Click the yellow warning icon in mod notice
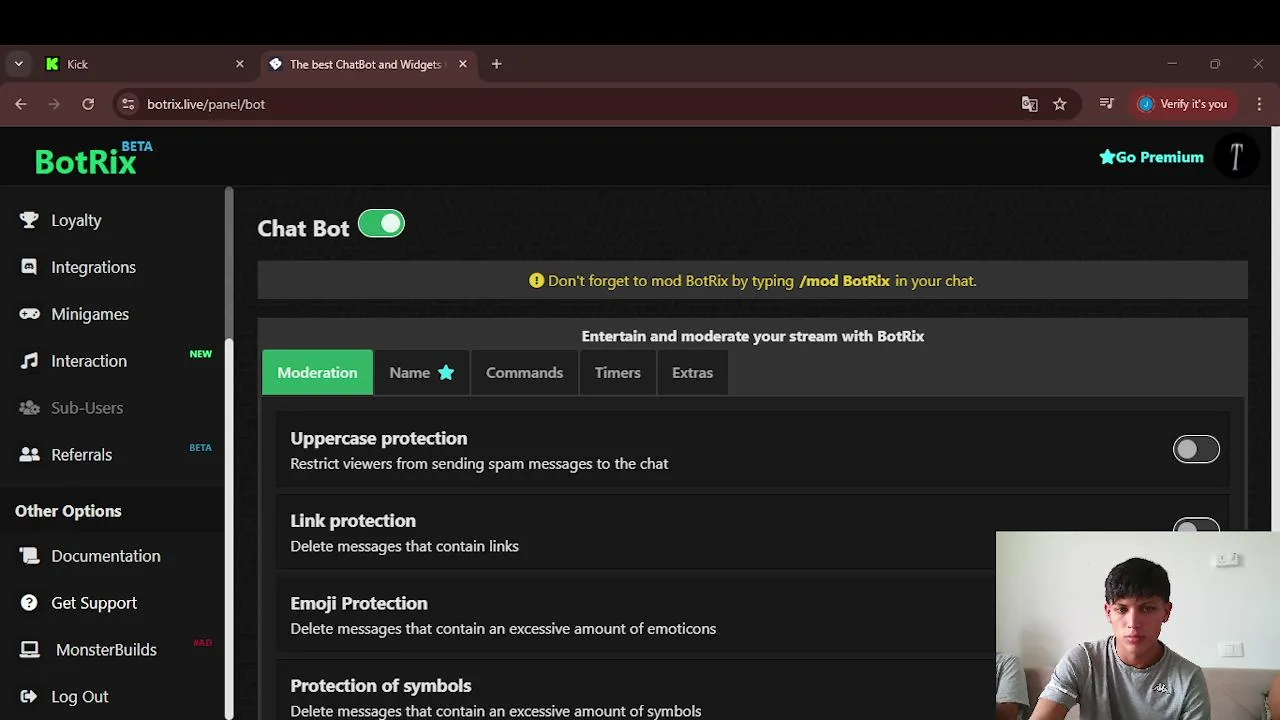Screen dimensions: 1280x720 click(536, 281)
